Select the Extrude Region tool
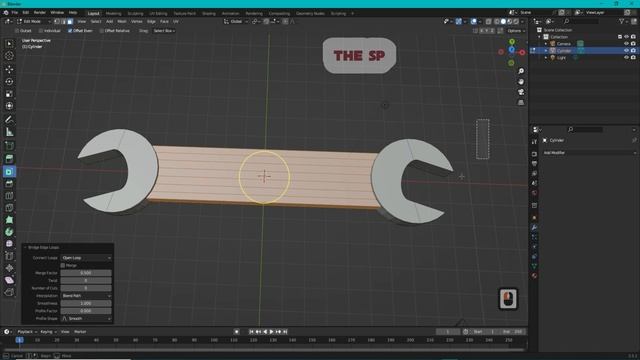640x360 pixels. click(x=9, y=159)
